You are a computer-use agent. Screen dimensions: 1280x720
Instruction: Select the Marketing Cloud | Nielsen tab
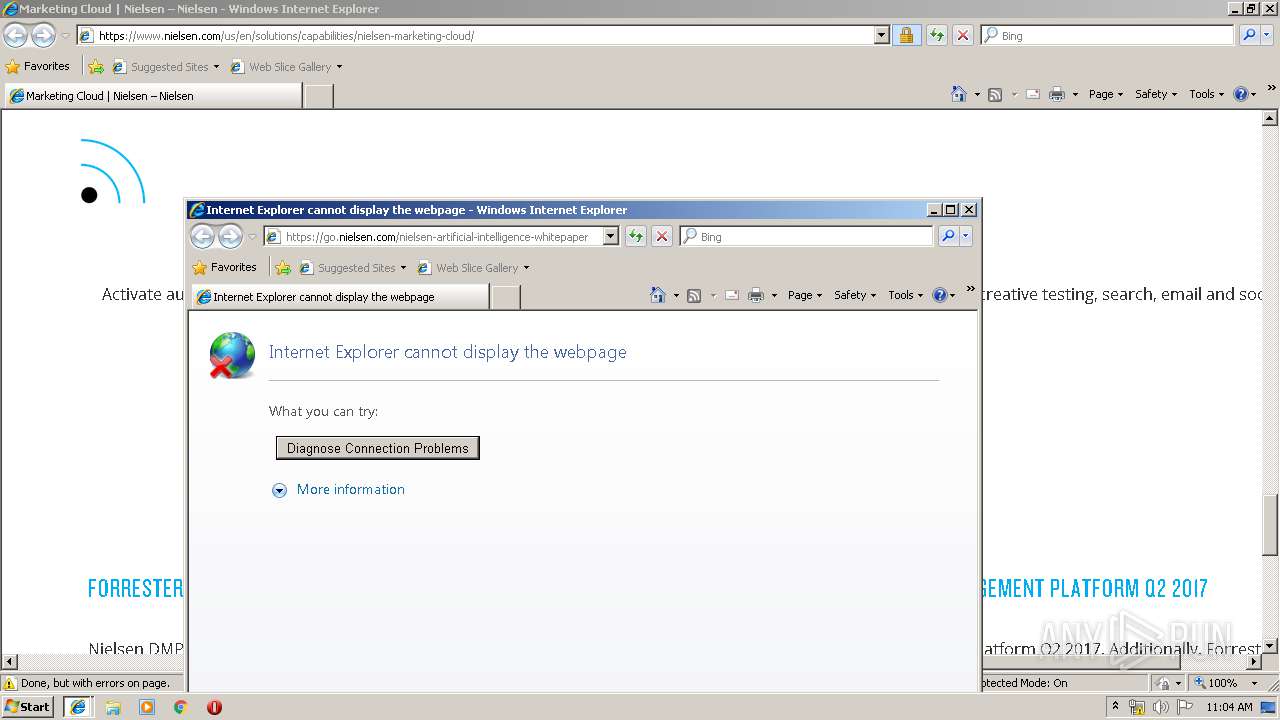pyautogui.click(x=152, y=96)
